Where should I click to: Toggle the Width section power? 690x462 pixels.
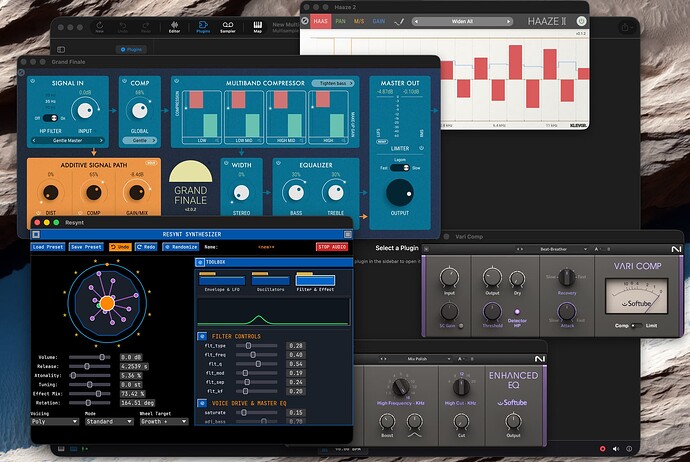(226, 163)
